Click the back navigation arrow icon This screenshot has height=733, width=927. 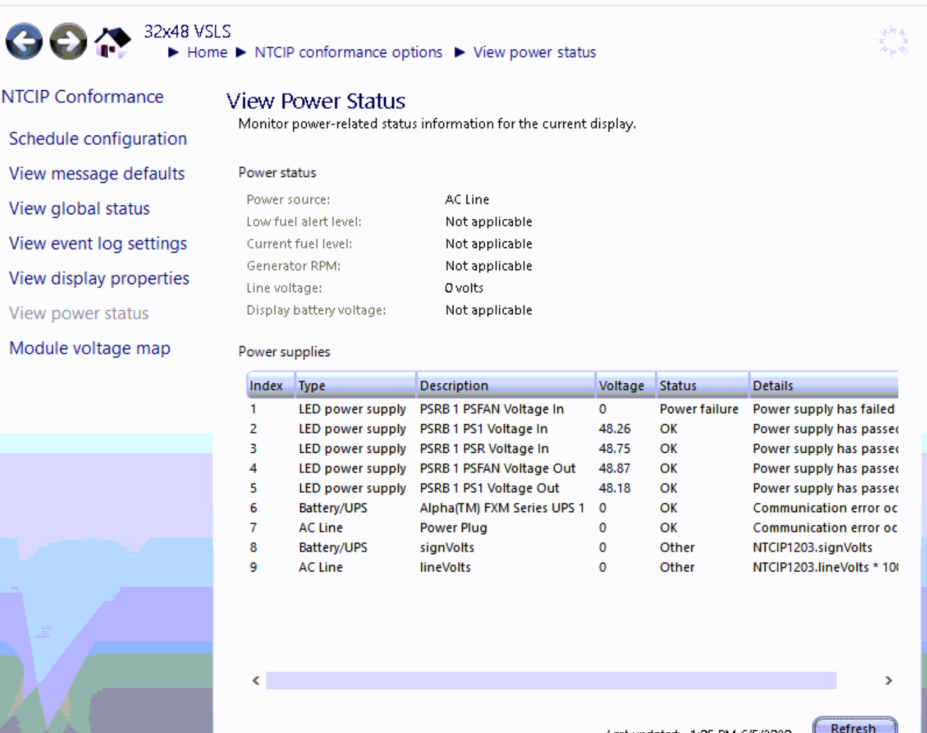(22, 41)
